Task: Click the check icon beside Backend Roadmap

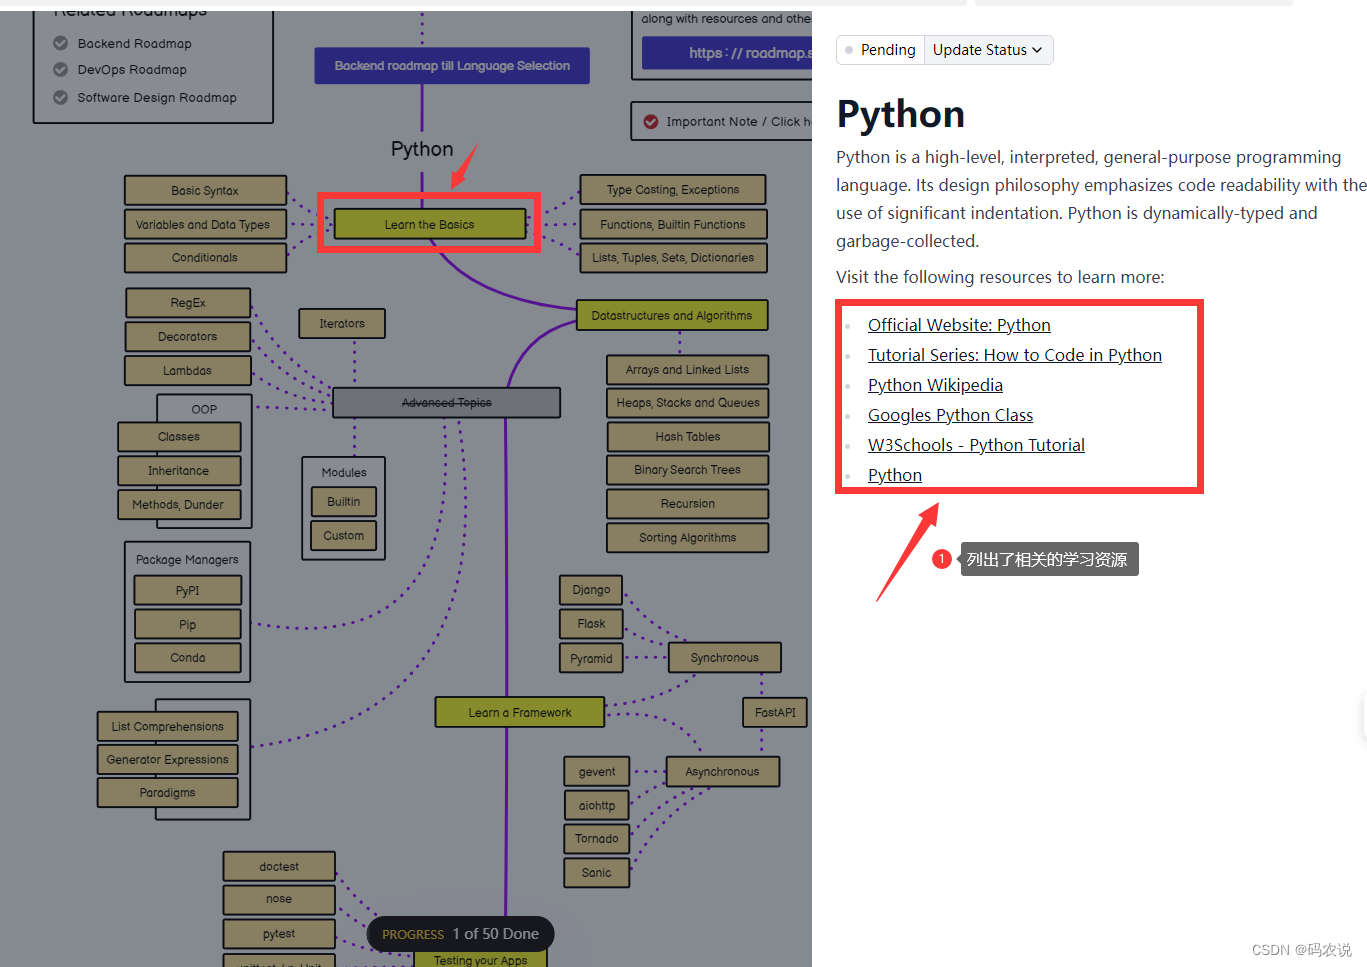Action: click(61, 43)
